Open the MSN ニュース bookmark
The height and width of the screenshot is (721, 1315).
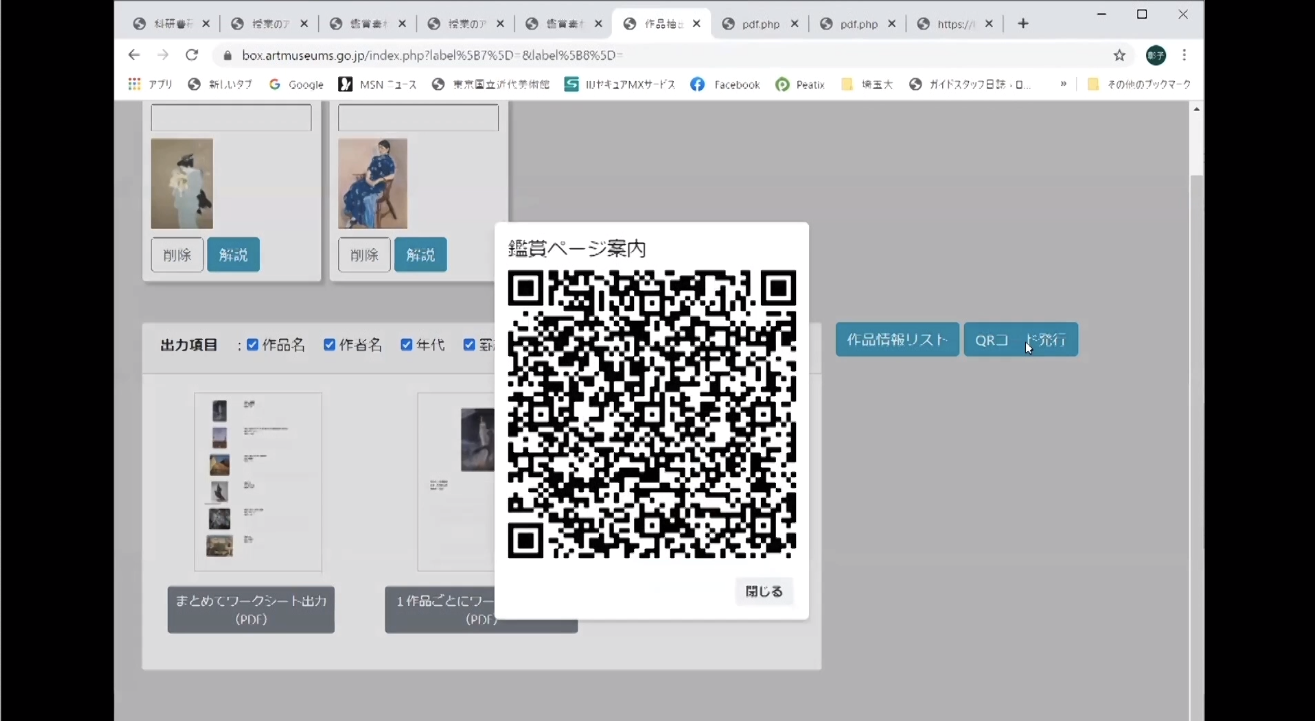point(377,85)
